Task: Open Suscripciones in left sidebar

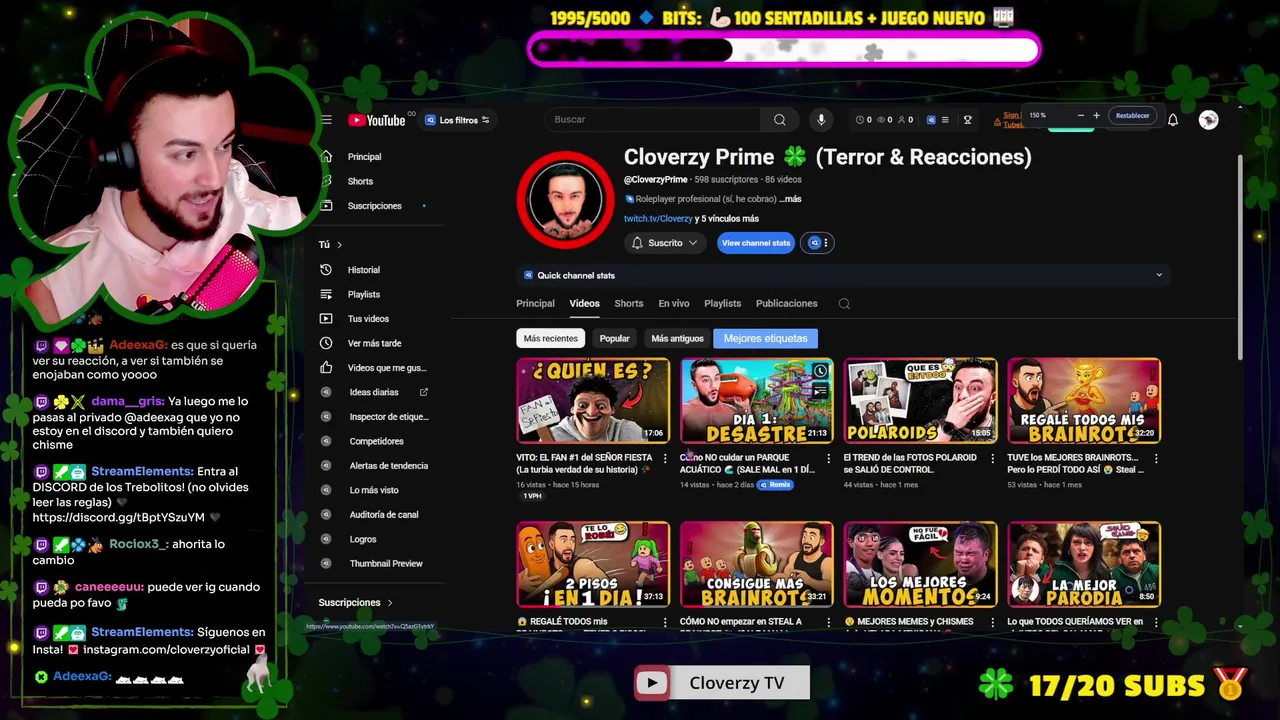Action: pos(374,206)
